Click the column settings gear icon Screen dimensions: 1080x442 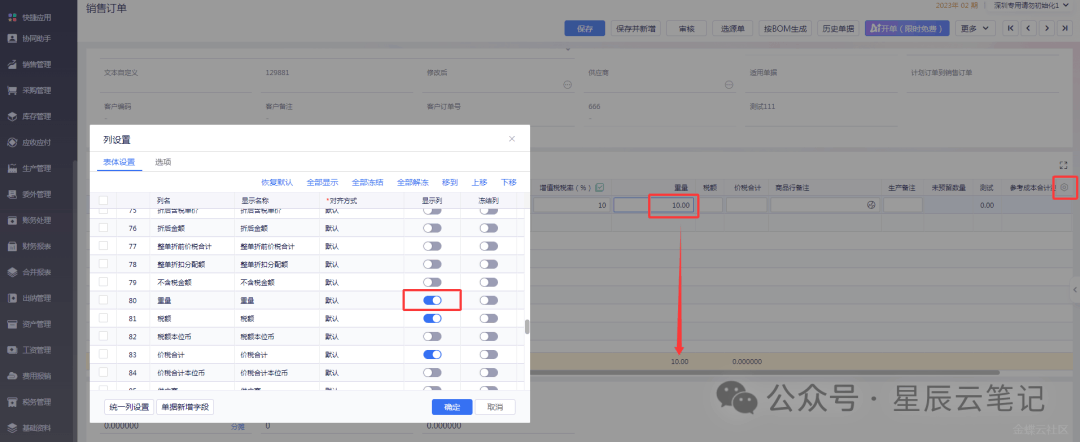pos(1064,187)
